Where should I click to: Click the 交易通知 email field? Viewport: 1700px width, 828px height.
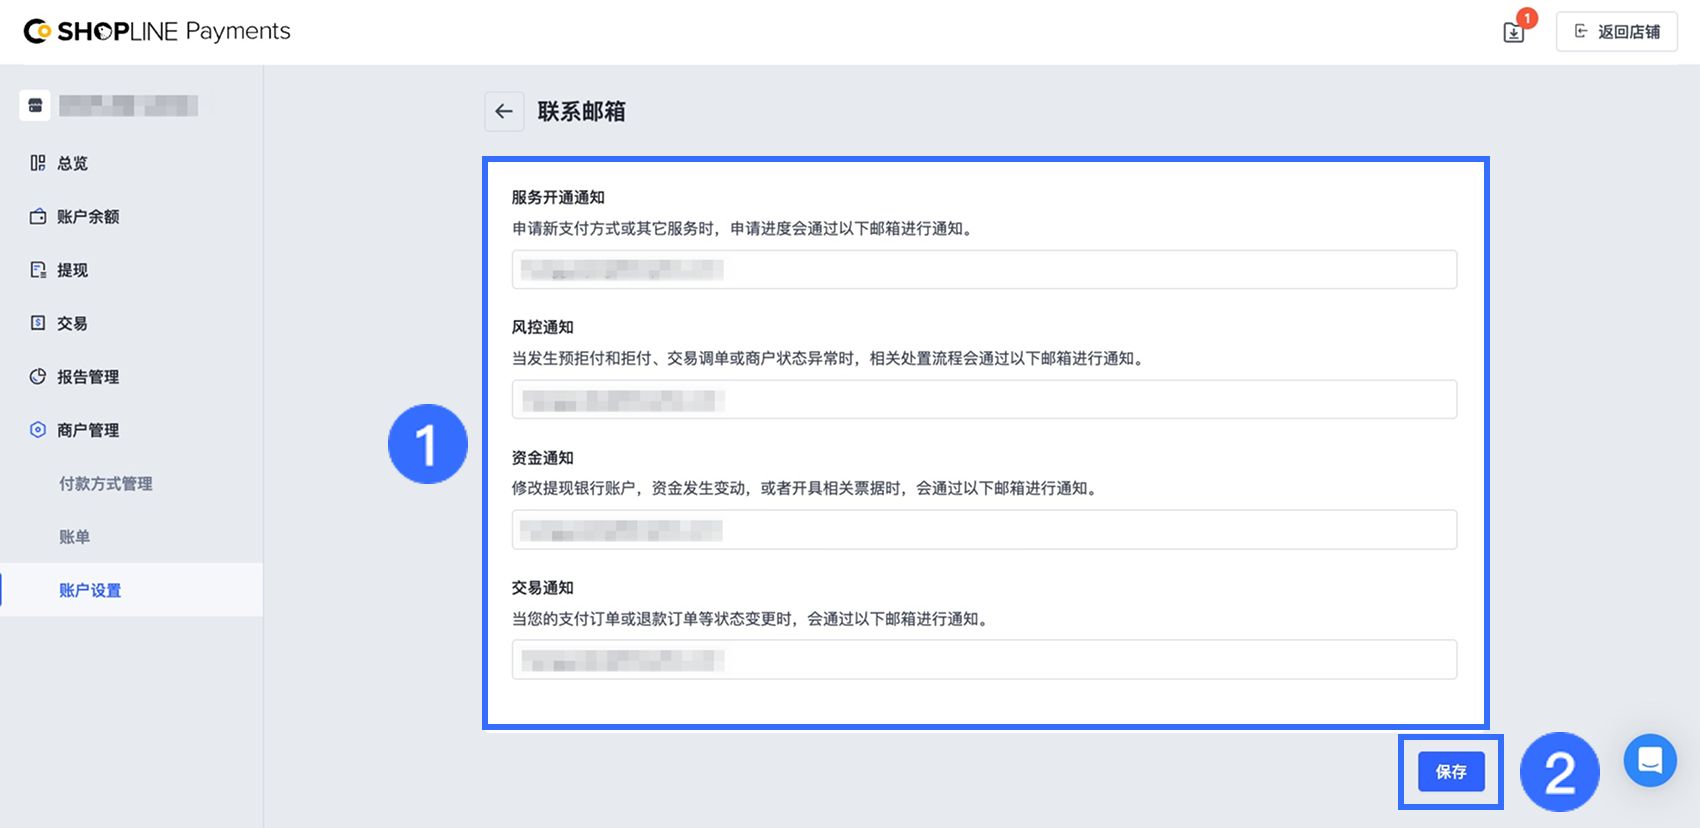(x=984, y=659)
